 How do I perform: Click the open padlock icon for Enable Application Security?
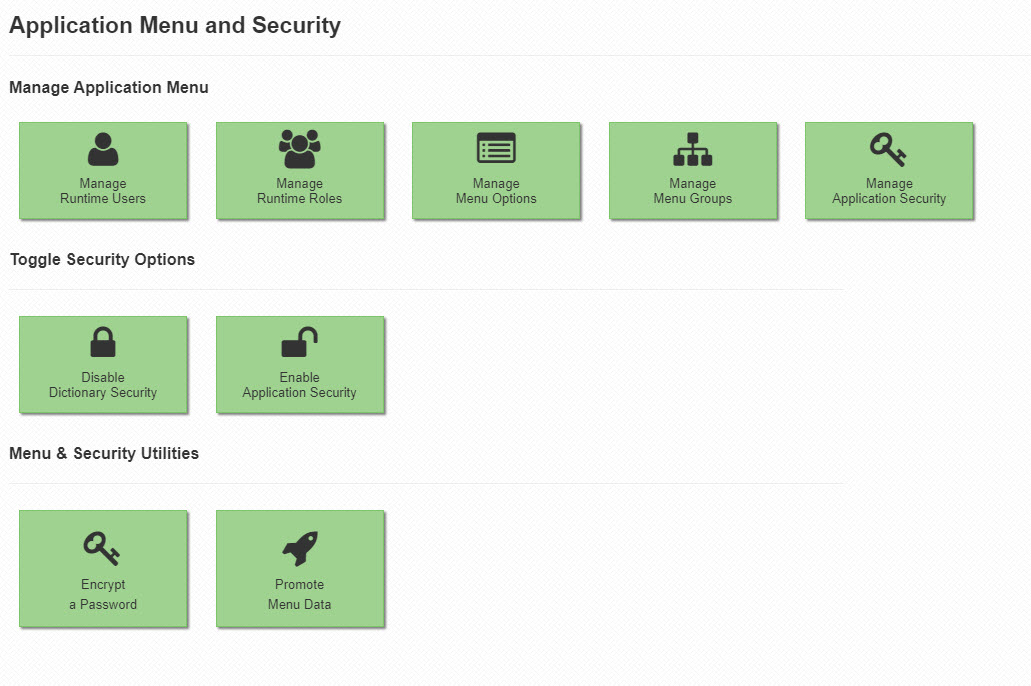click(x=299, y=342)
